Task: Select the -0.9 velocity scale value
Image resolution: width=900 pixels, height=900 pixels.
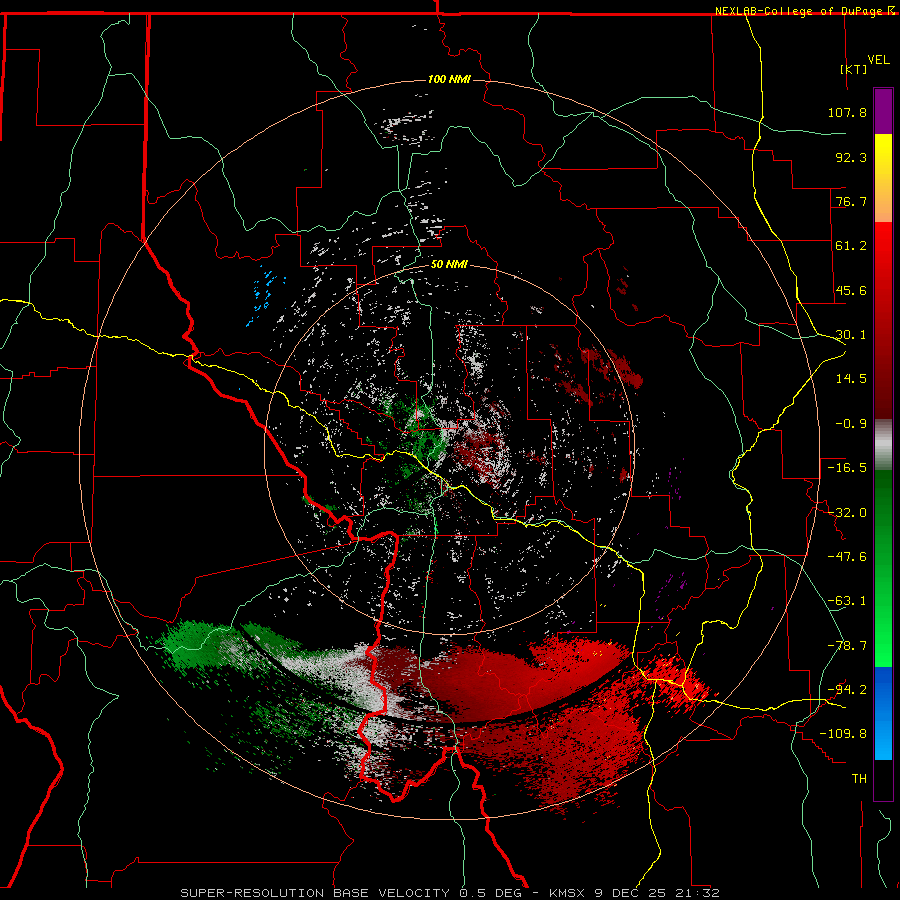Action: (851, 424)
